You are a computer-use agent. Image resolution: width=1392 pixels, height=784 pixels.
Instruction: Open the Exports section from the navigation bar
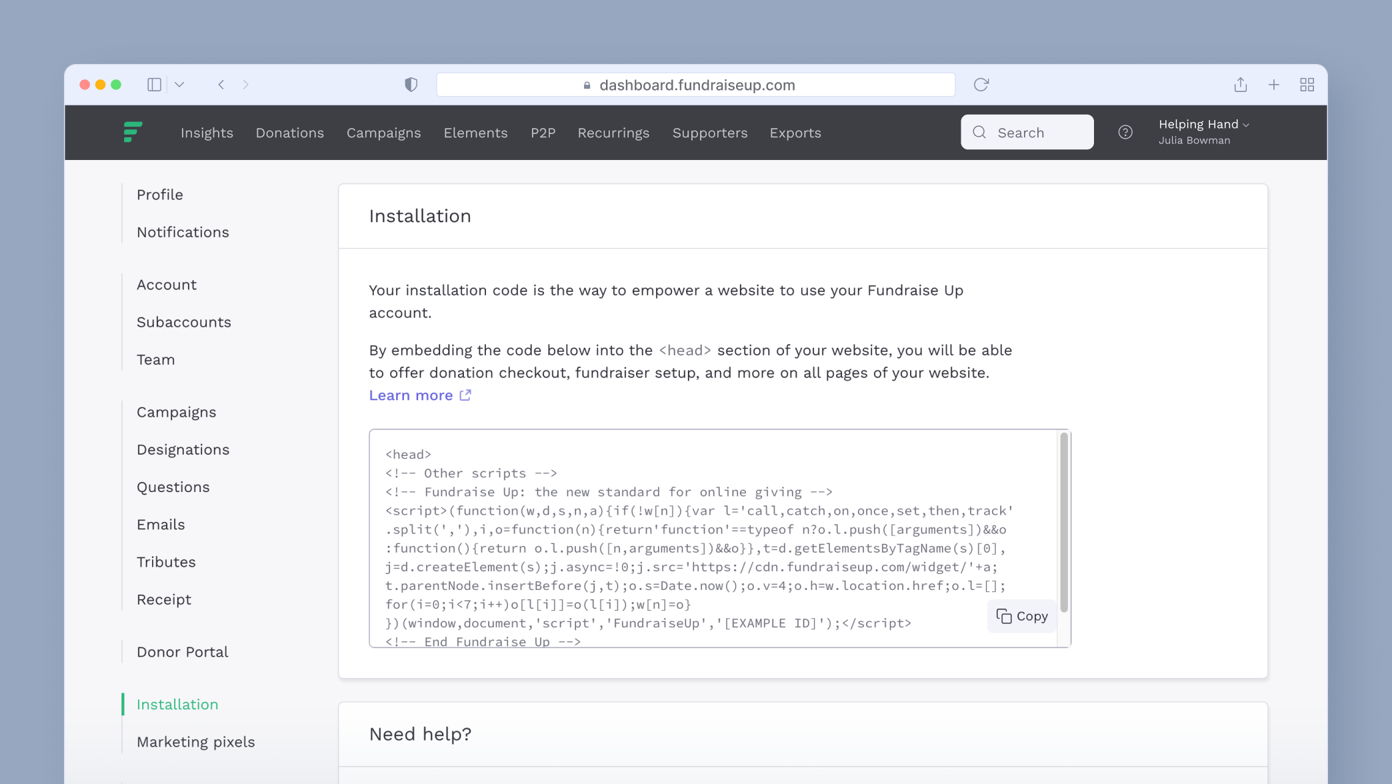[x=795, y=132]
